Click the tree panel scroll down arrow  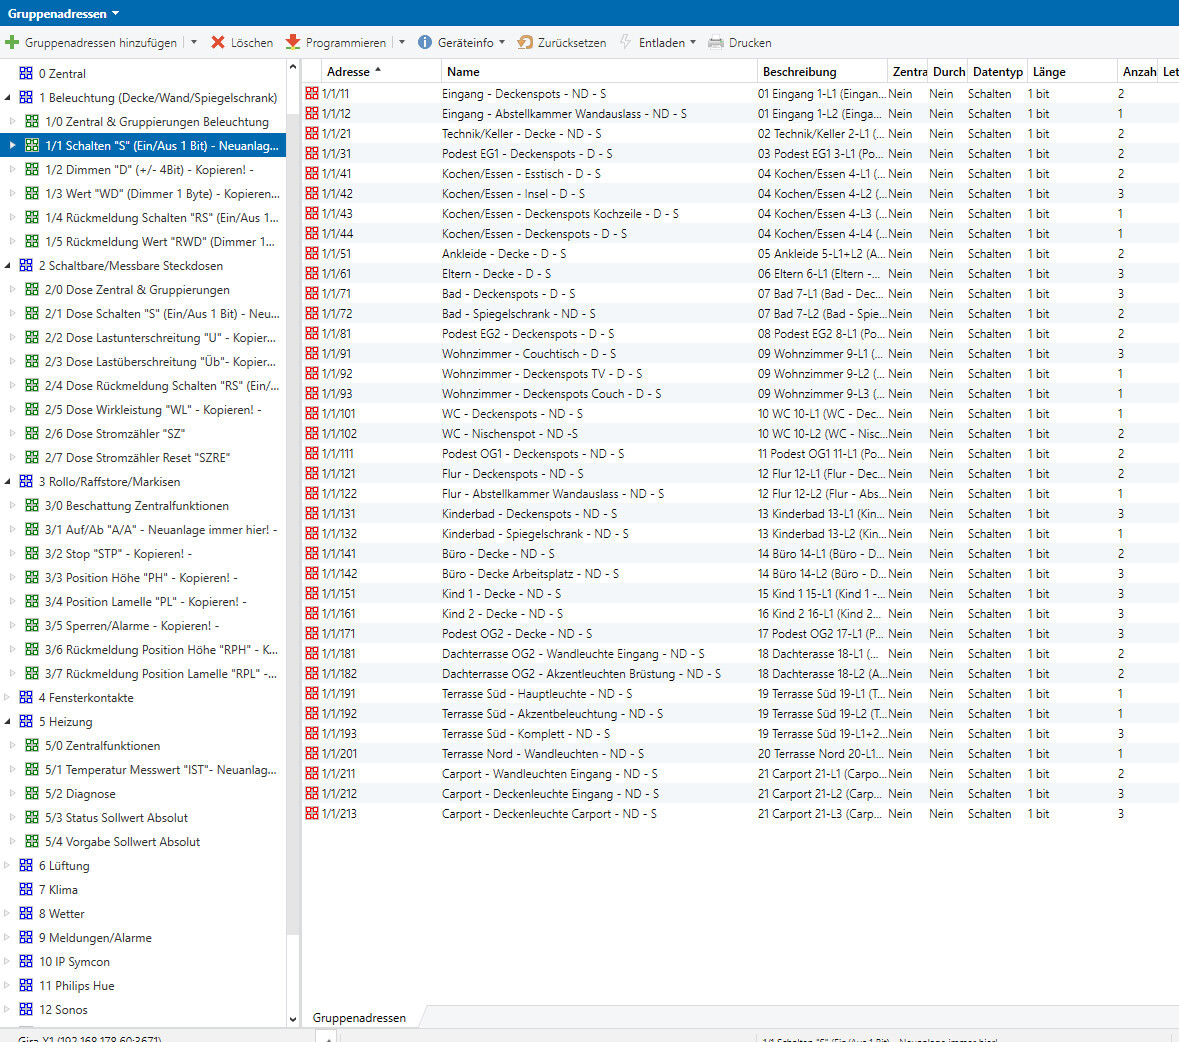pyautogui.click(x=293, y=1019)
